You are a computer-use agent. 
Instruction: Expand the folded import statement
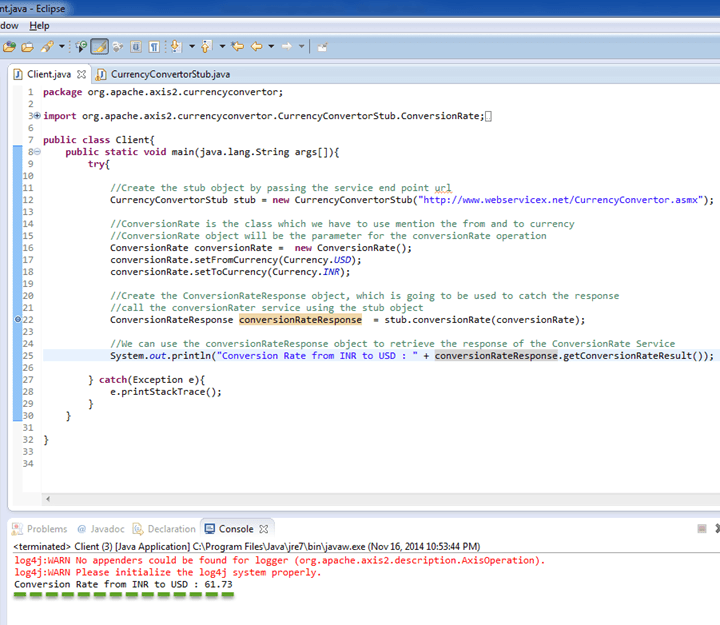click(37, 116)
